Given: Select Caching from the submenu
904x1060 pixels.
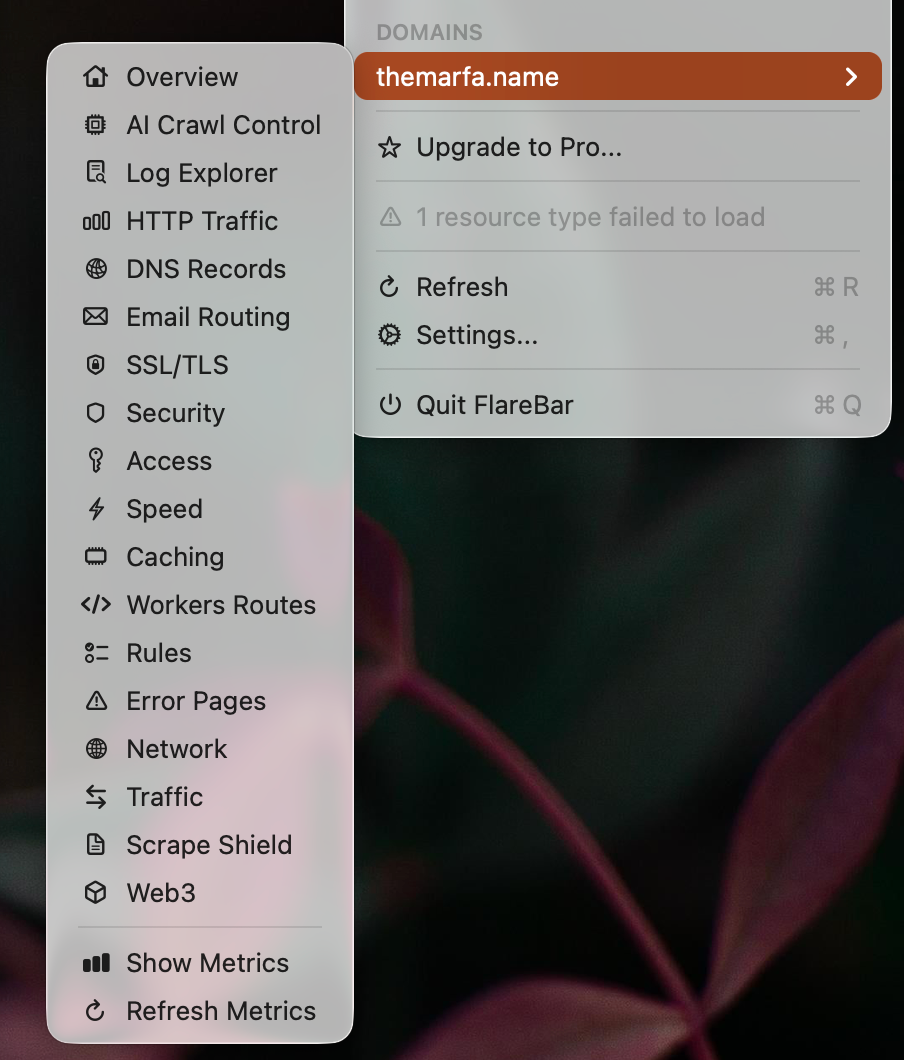Looking at the screenshot, I should 175,557.
